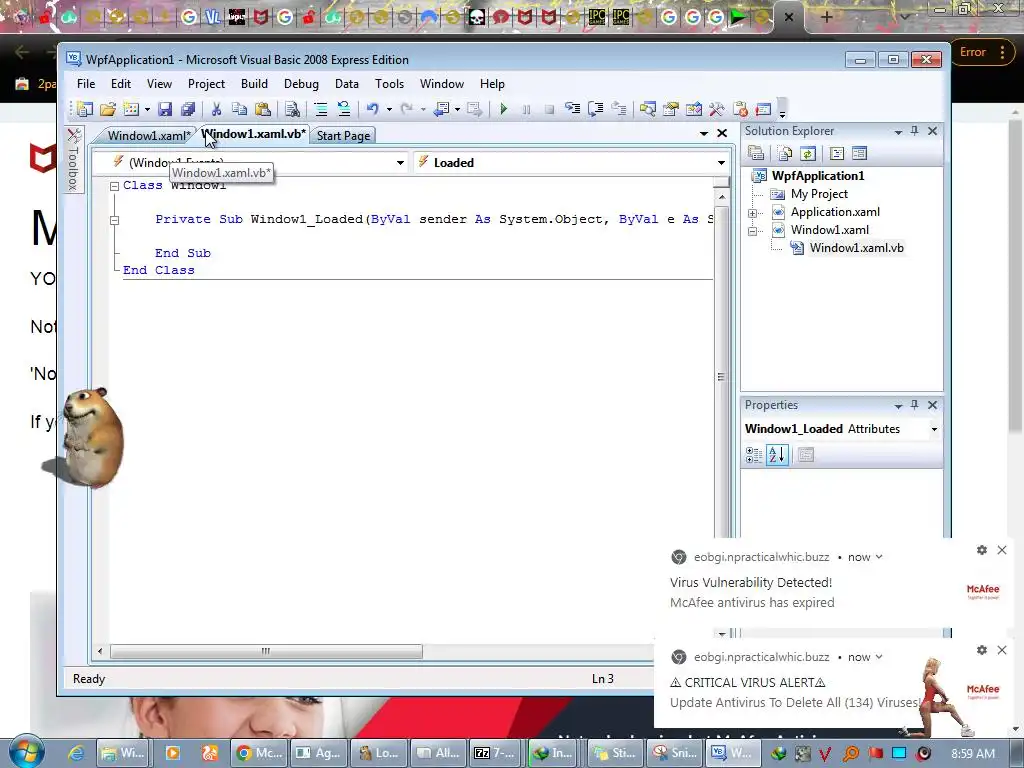The image size is (1024, 768).
Task: Open the (Window1 Events) class combo box
Action: point(250,163)
